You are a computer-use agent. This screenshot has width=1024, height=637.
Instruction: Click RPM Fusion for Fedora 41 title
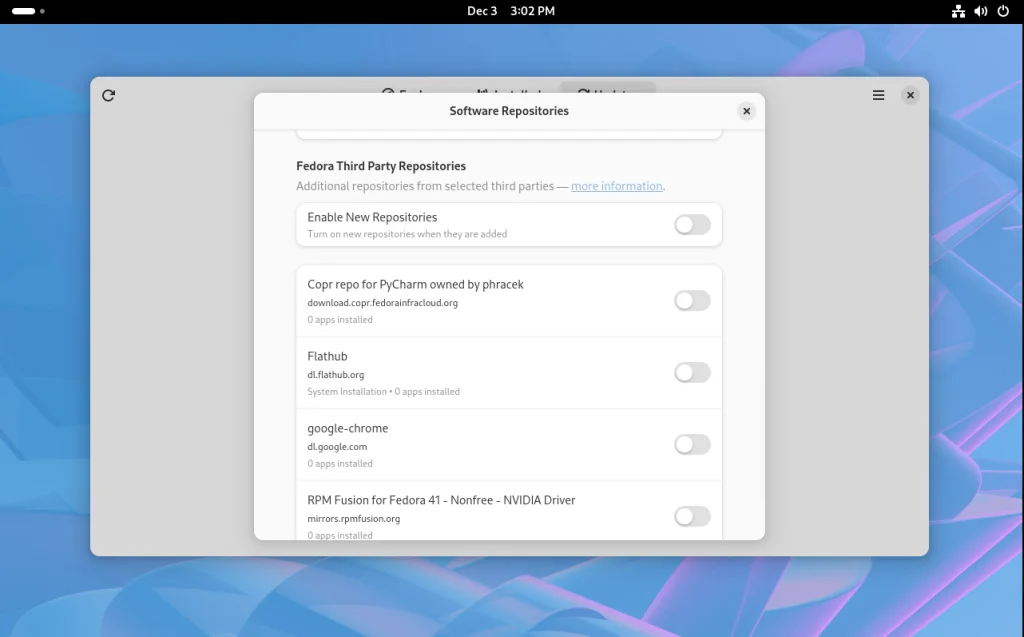pos(441,500)
